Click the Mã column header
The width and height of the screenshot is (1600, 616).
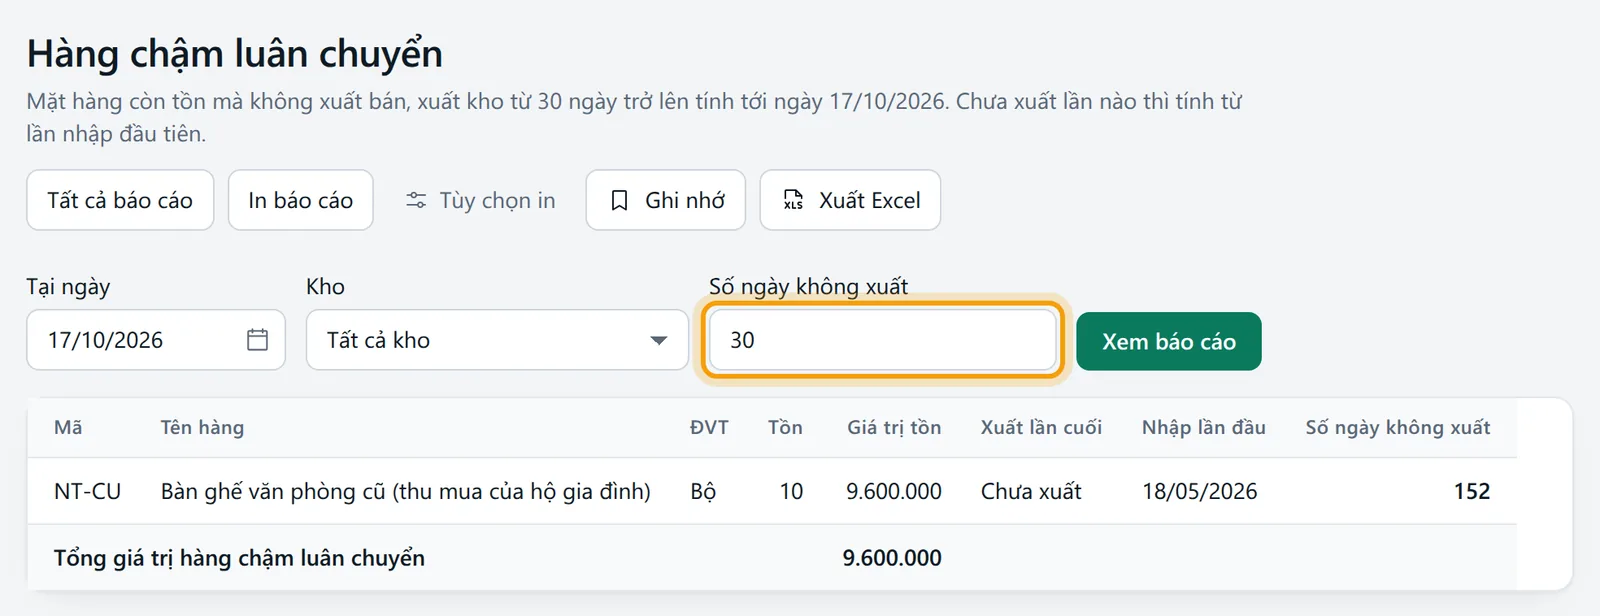(x=68, y=427)
